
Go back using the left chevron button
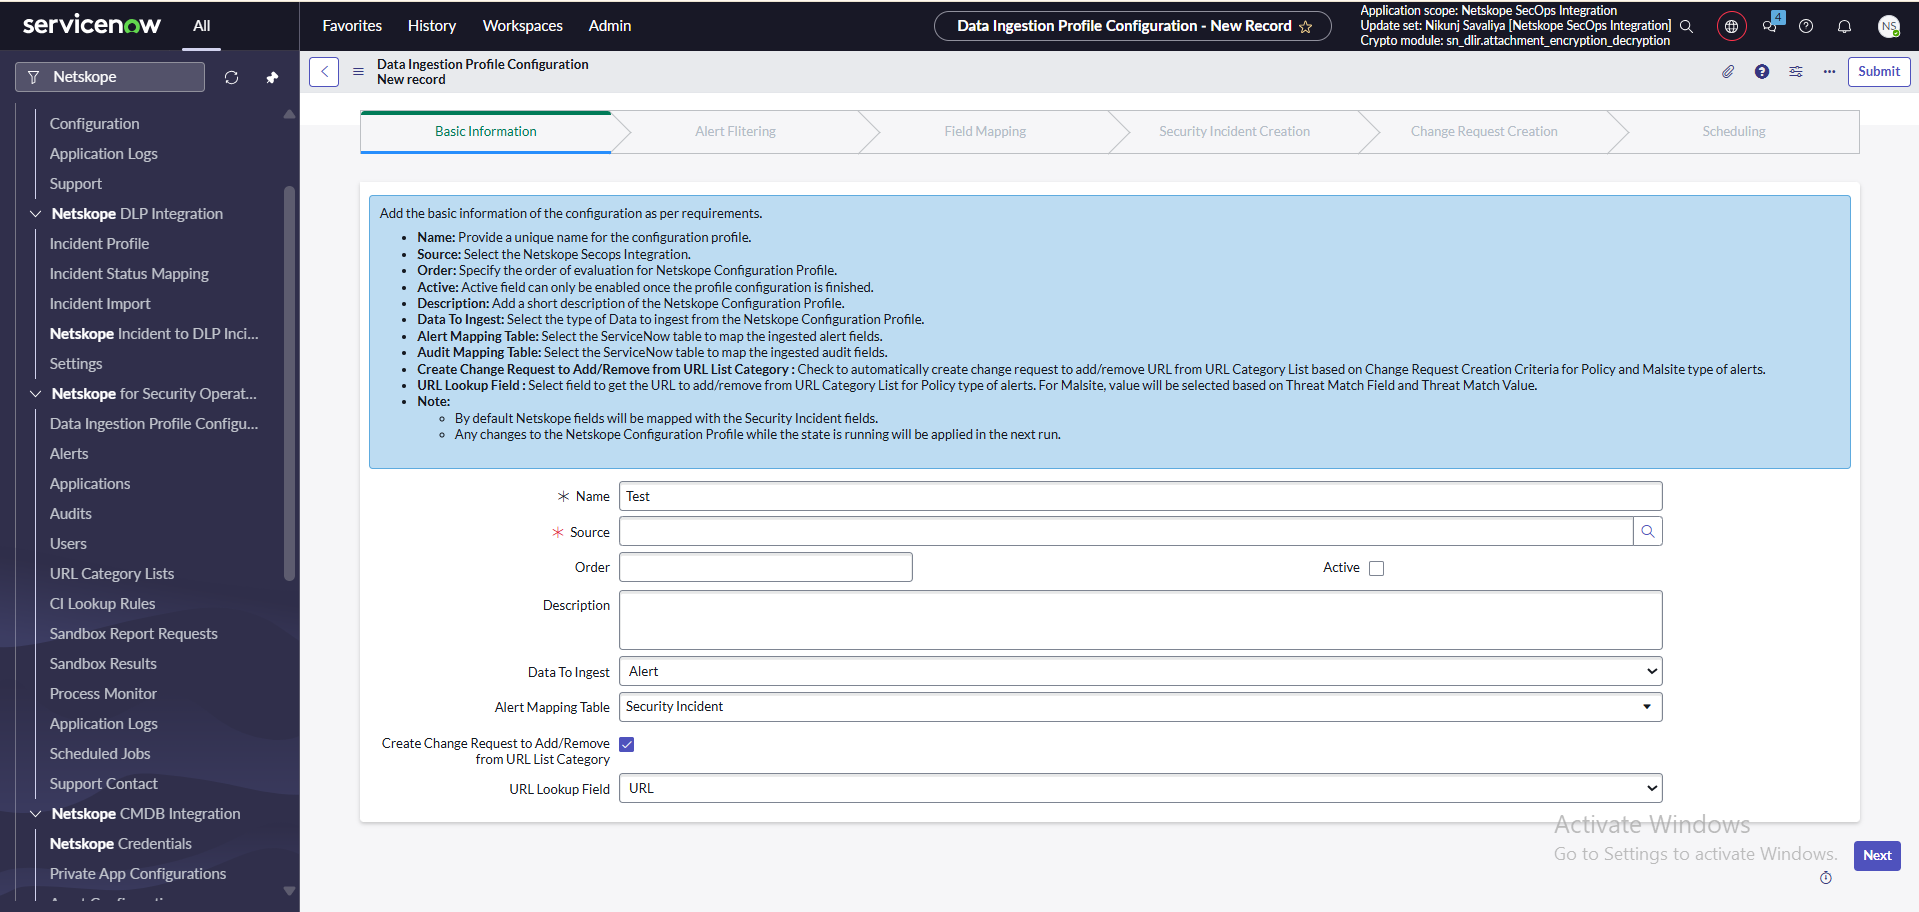click(324, 72)
